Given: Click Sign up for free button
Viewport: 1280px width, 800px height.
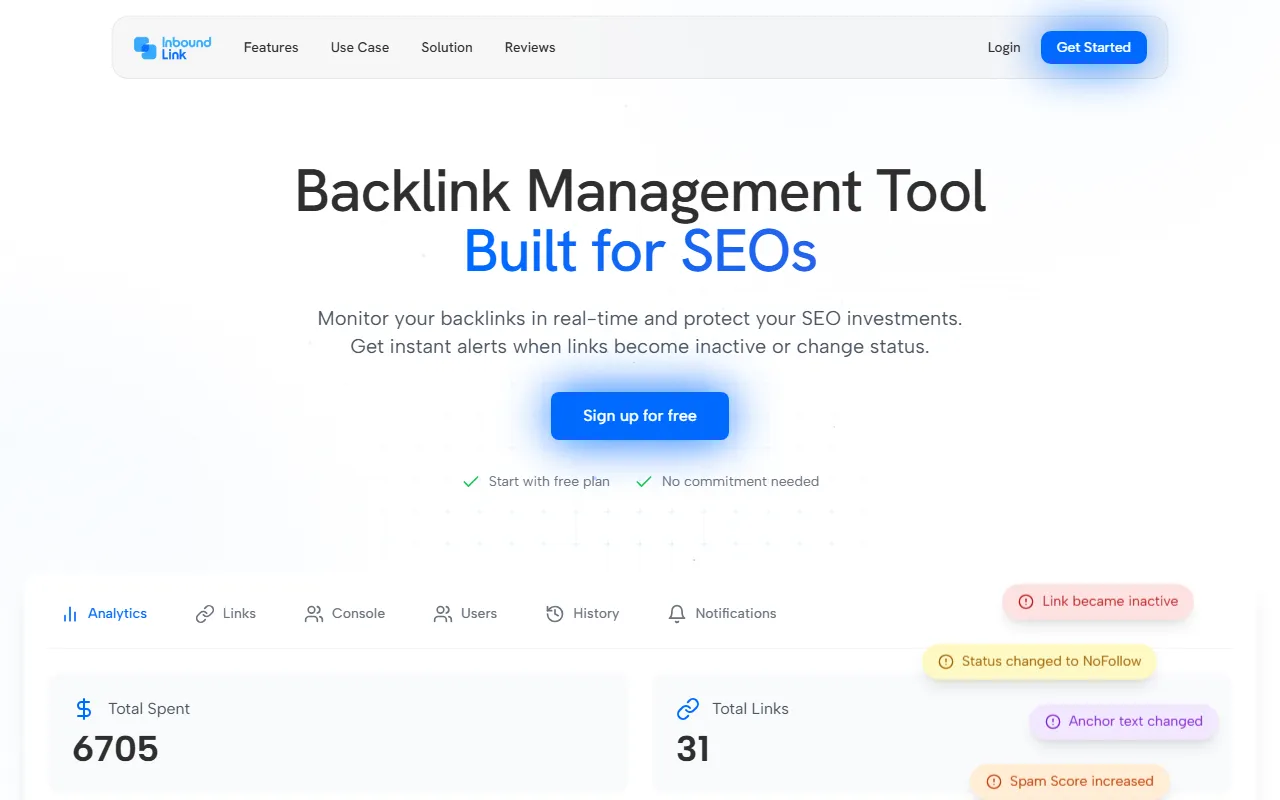Looking at the screenshot, I should (x=640, y=416).
